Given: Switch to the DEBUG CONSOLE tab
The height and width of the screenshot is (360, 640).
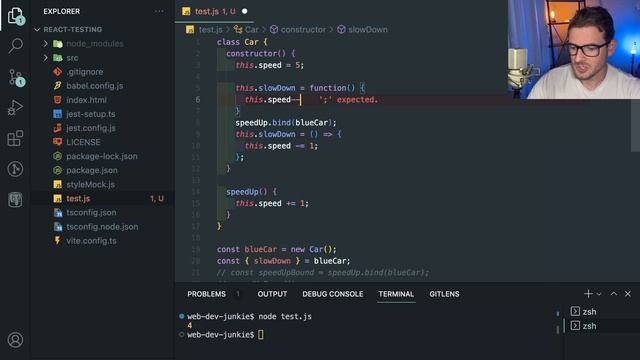Looking at the screenshot, I should pyautogui.click(x=333, y=294).
